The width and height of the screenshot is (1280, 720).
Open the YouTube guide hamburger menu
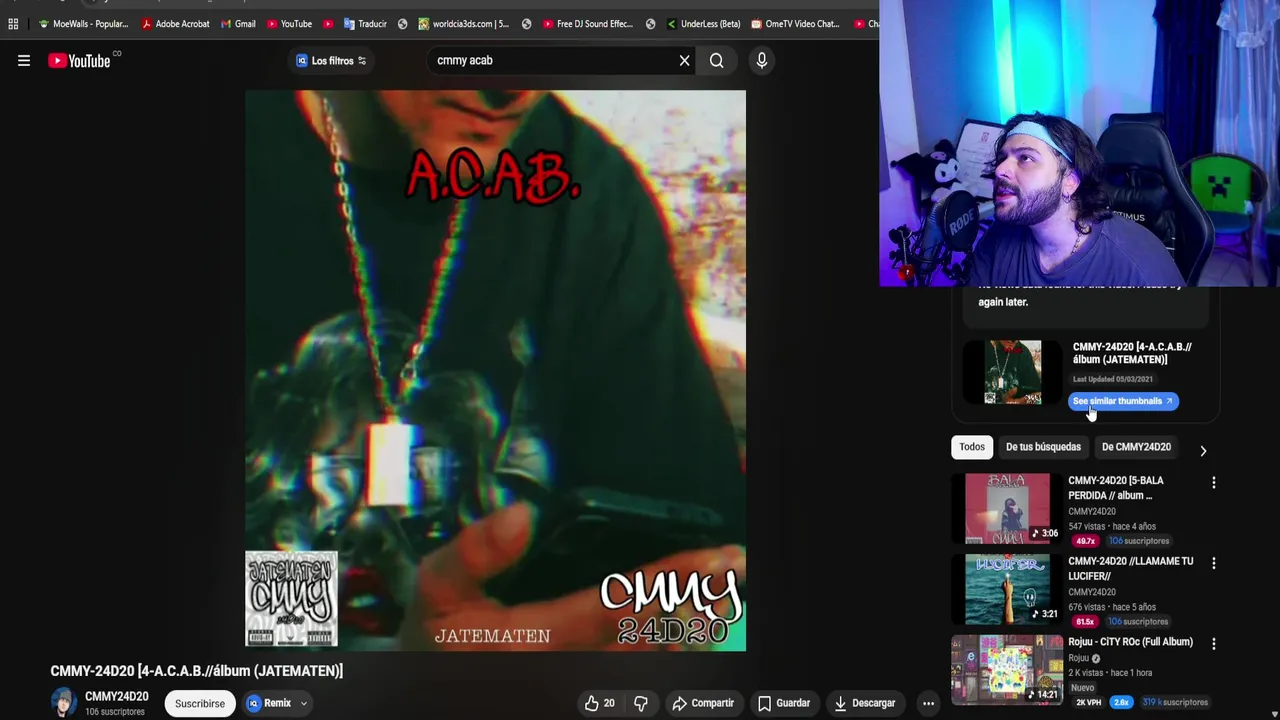pyautogui.click(x=24, y=61)
